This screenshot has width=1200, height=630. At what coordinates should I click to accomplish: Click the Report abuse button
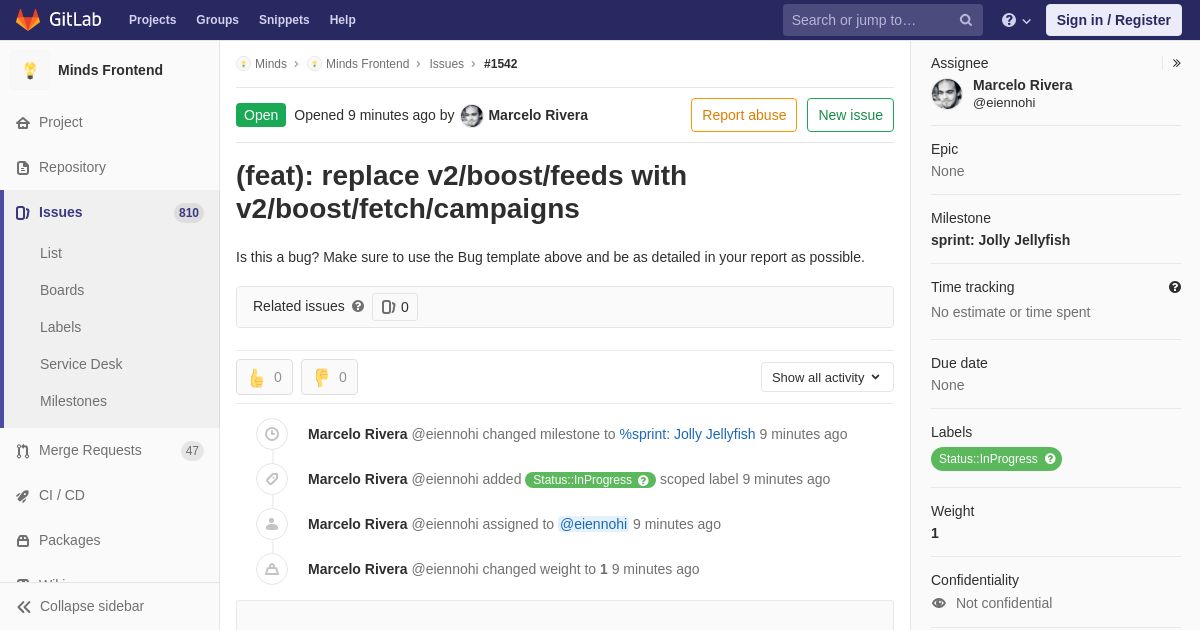pyautogui.click(x=744, y=115)
